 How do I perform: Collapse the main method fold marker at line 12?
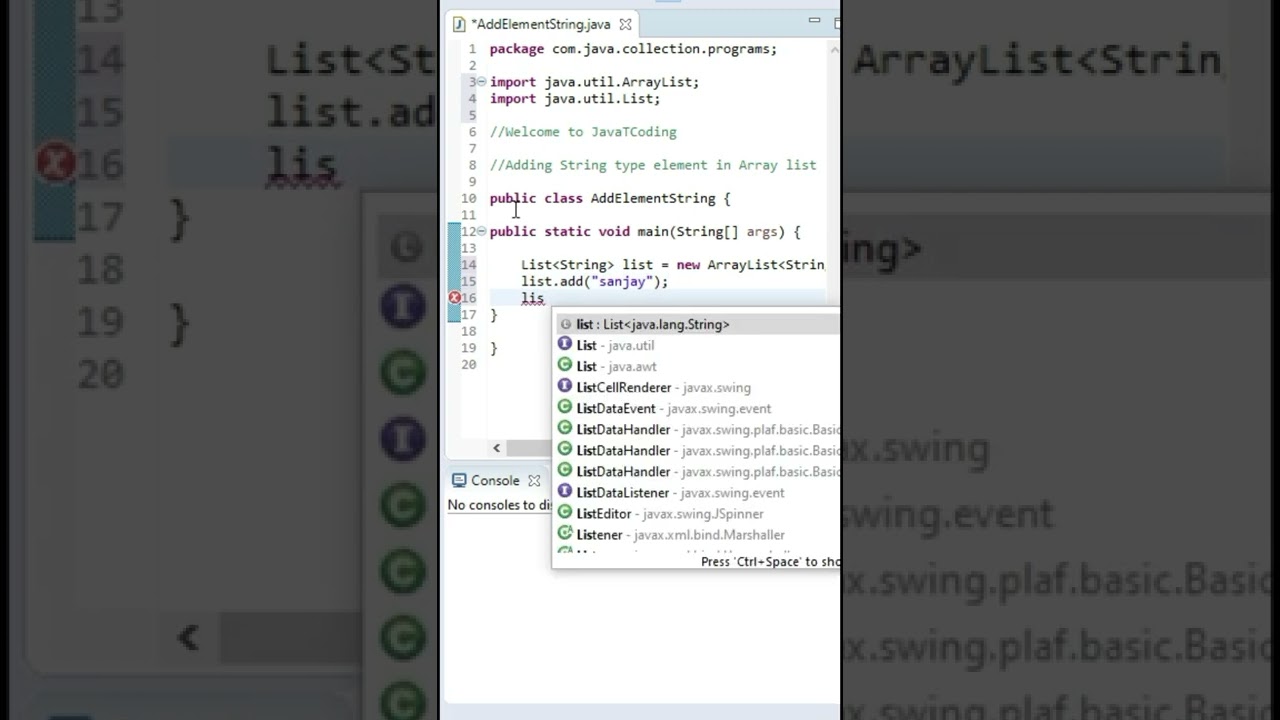(x=482, y=231)
